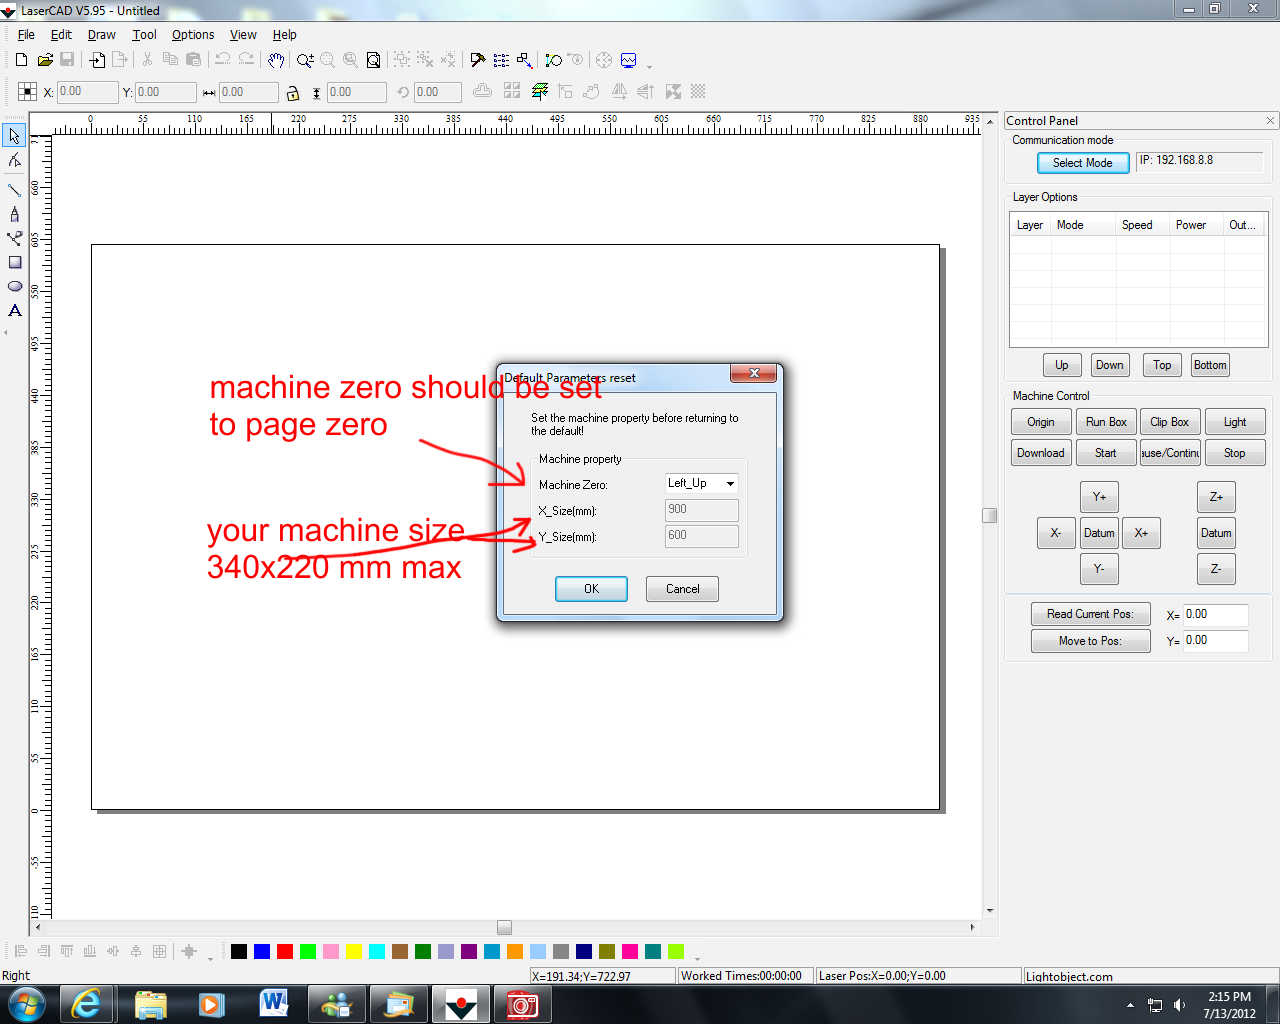Viewport: 1280px width, 1024px height.
Task: Click the Open file folder icon
Action: [44, 61]
